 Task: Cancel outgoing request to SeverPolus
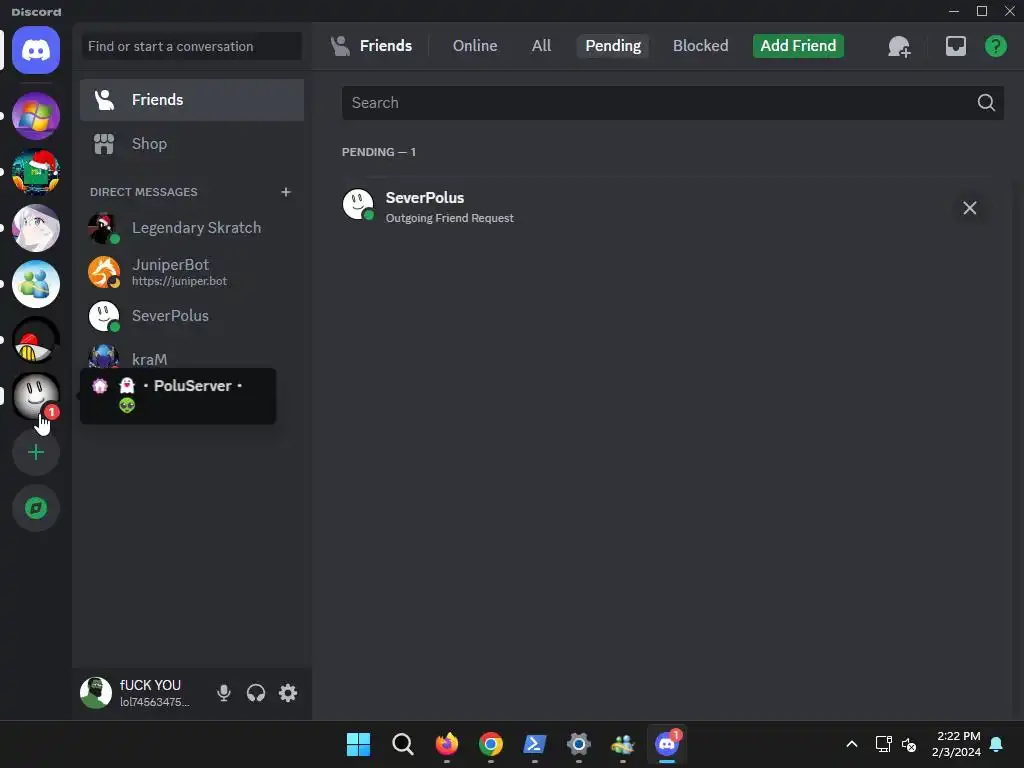(x=970, y=208)
